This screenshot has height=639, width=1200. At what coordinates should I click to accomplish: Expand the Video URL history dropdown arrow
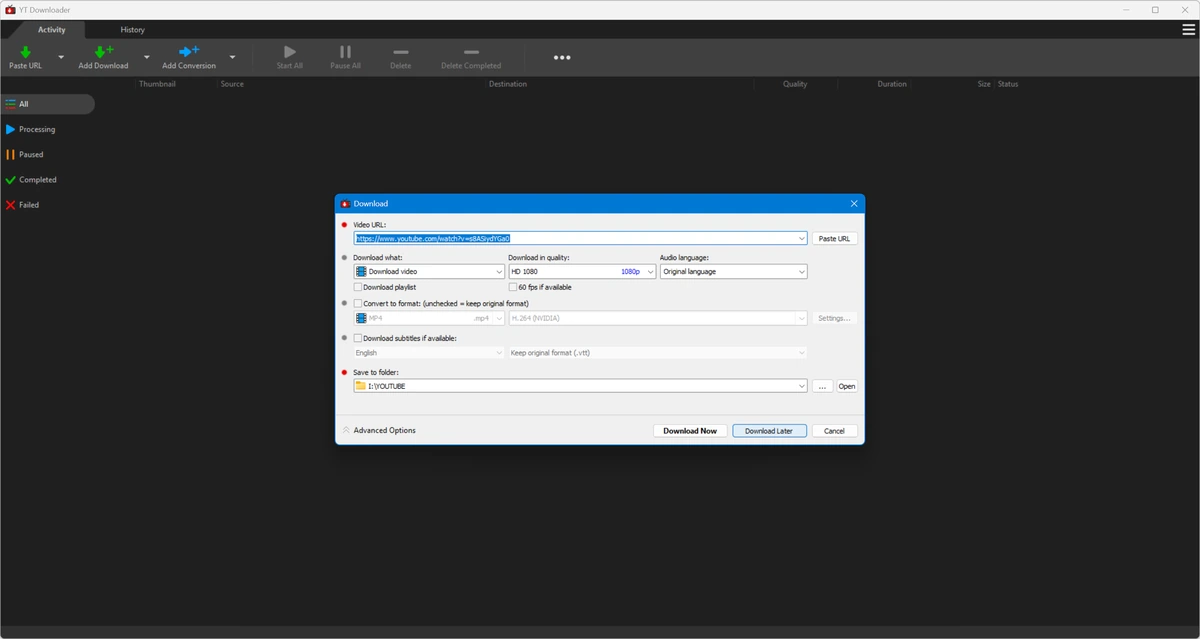coord(802,239)
